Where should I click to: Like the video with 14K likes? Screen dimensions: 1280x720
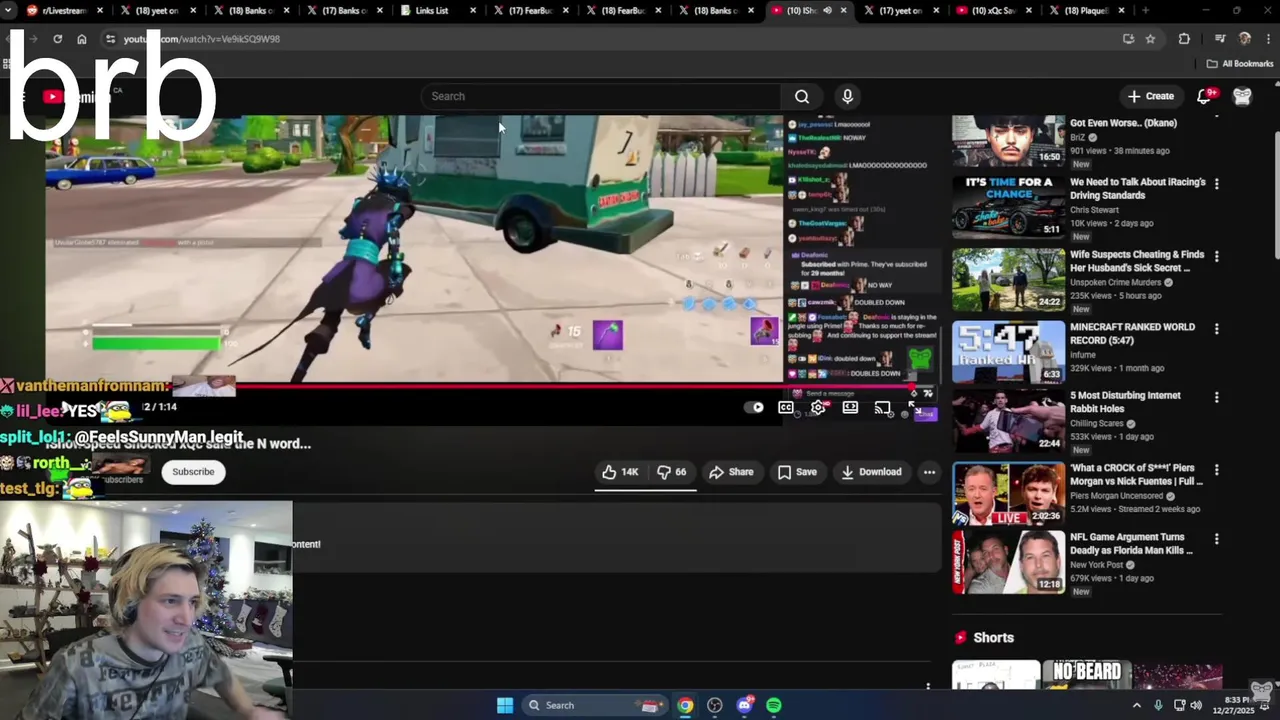click(620, 472)
